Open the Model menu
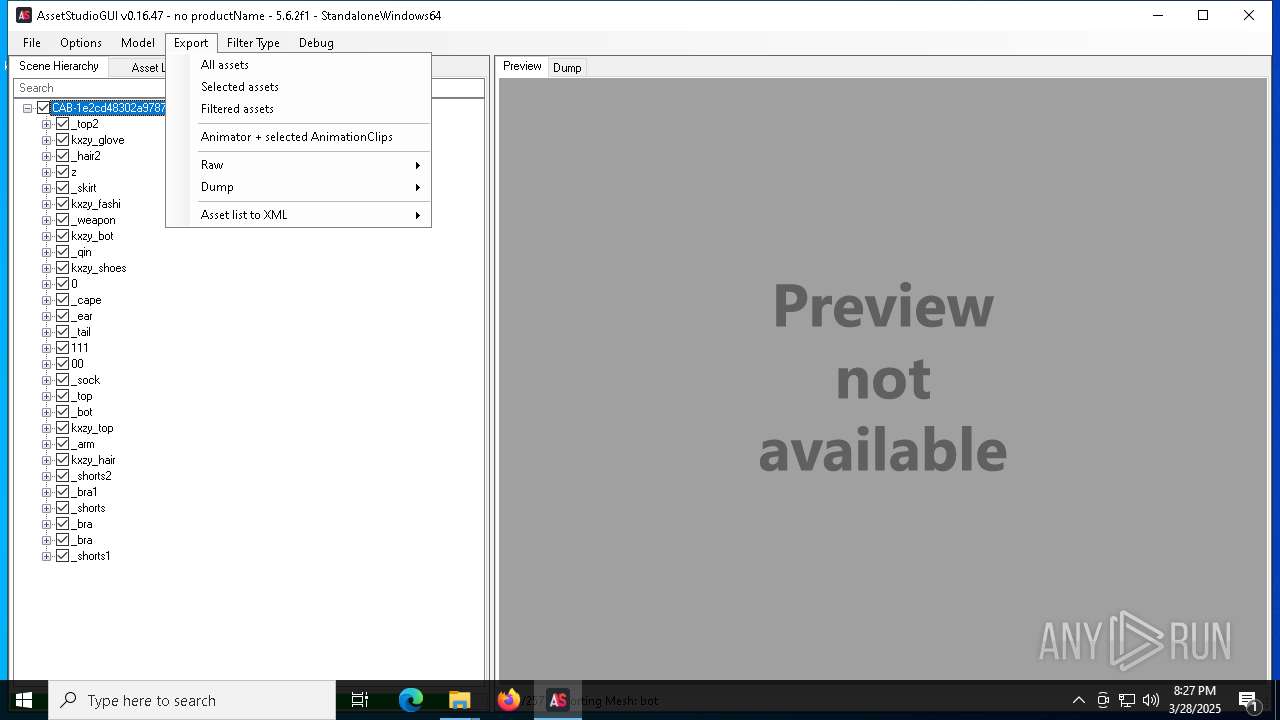This screenshot has width=1280, height=720. 138,43
